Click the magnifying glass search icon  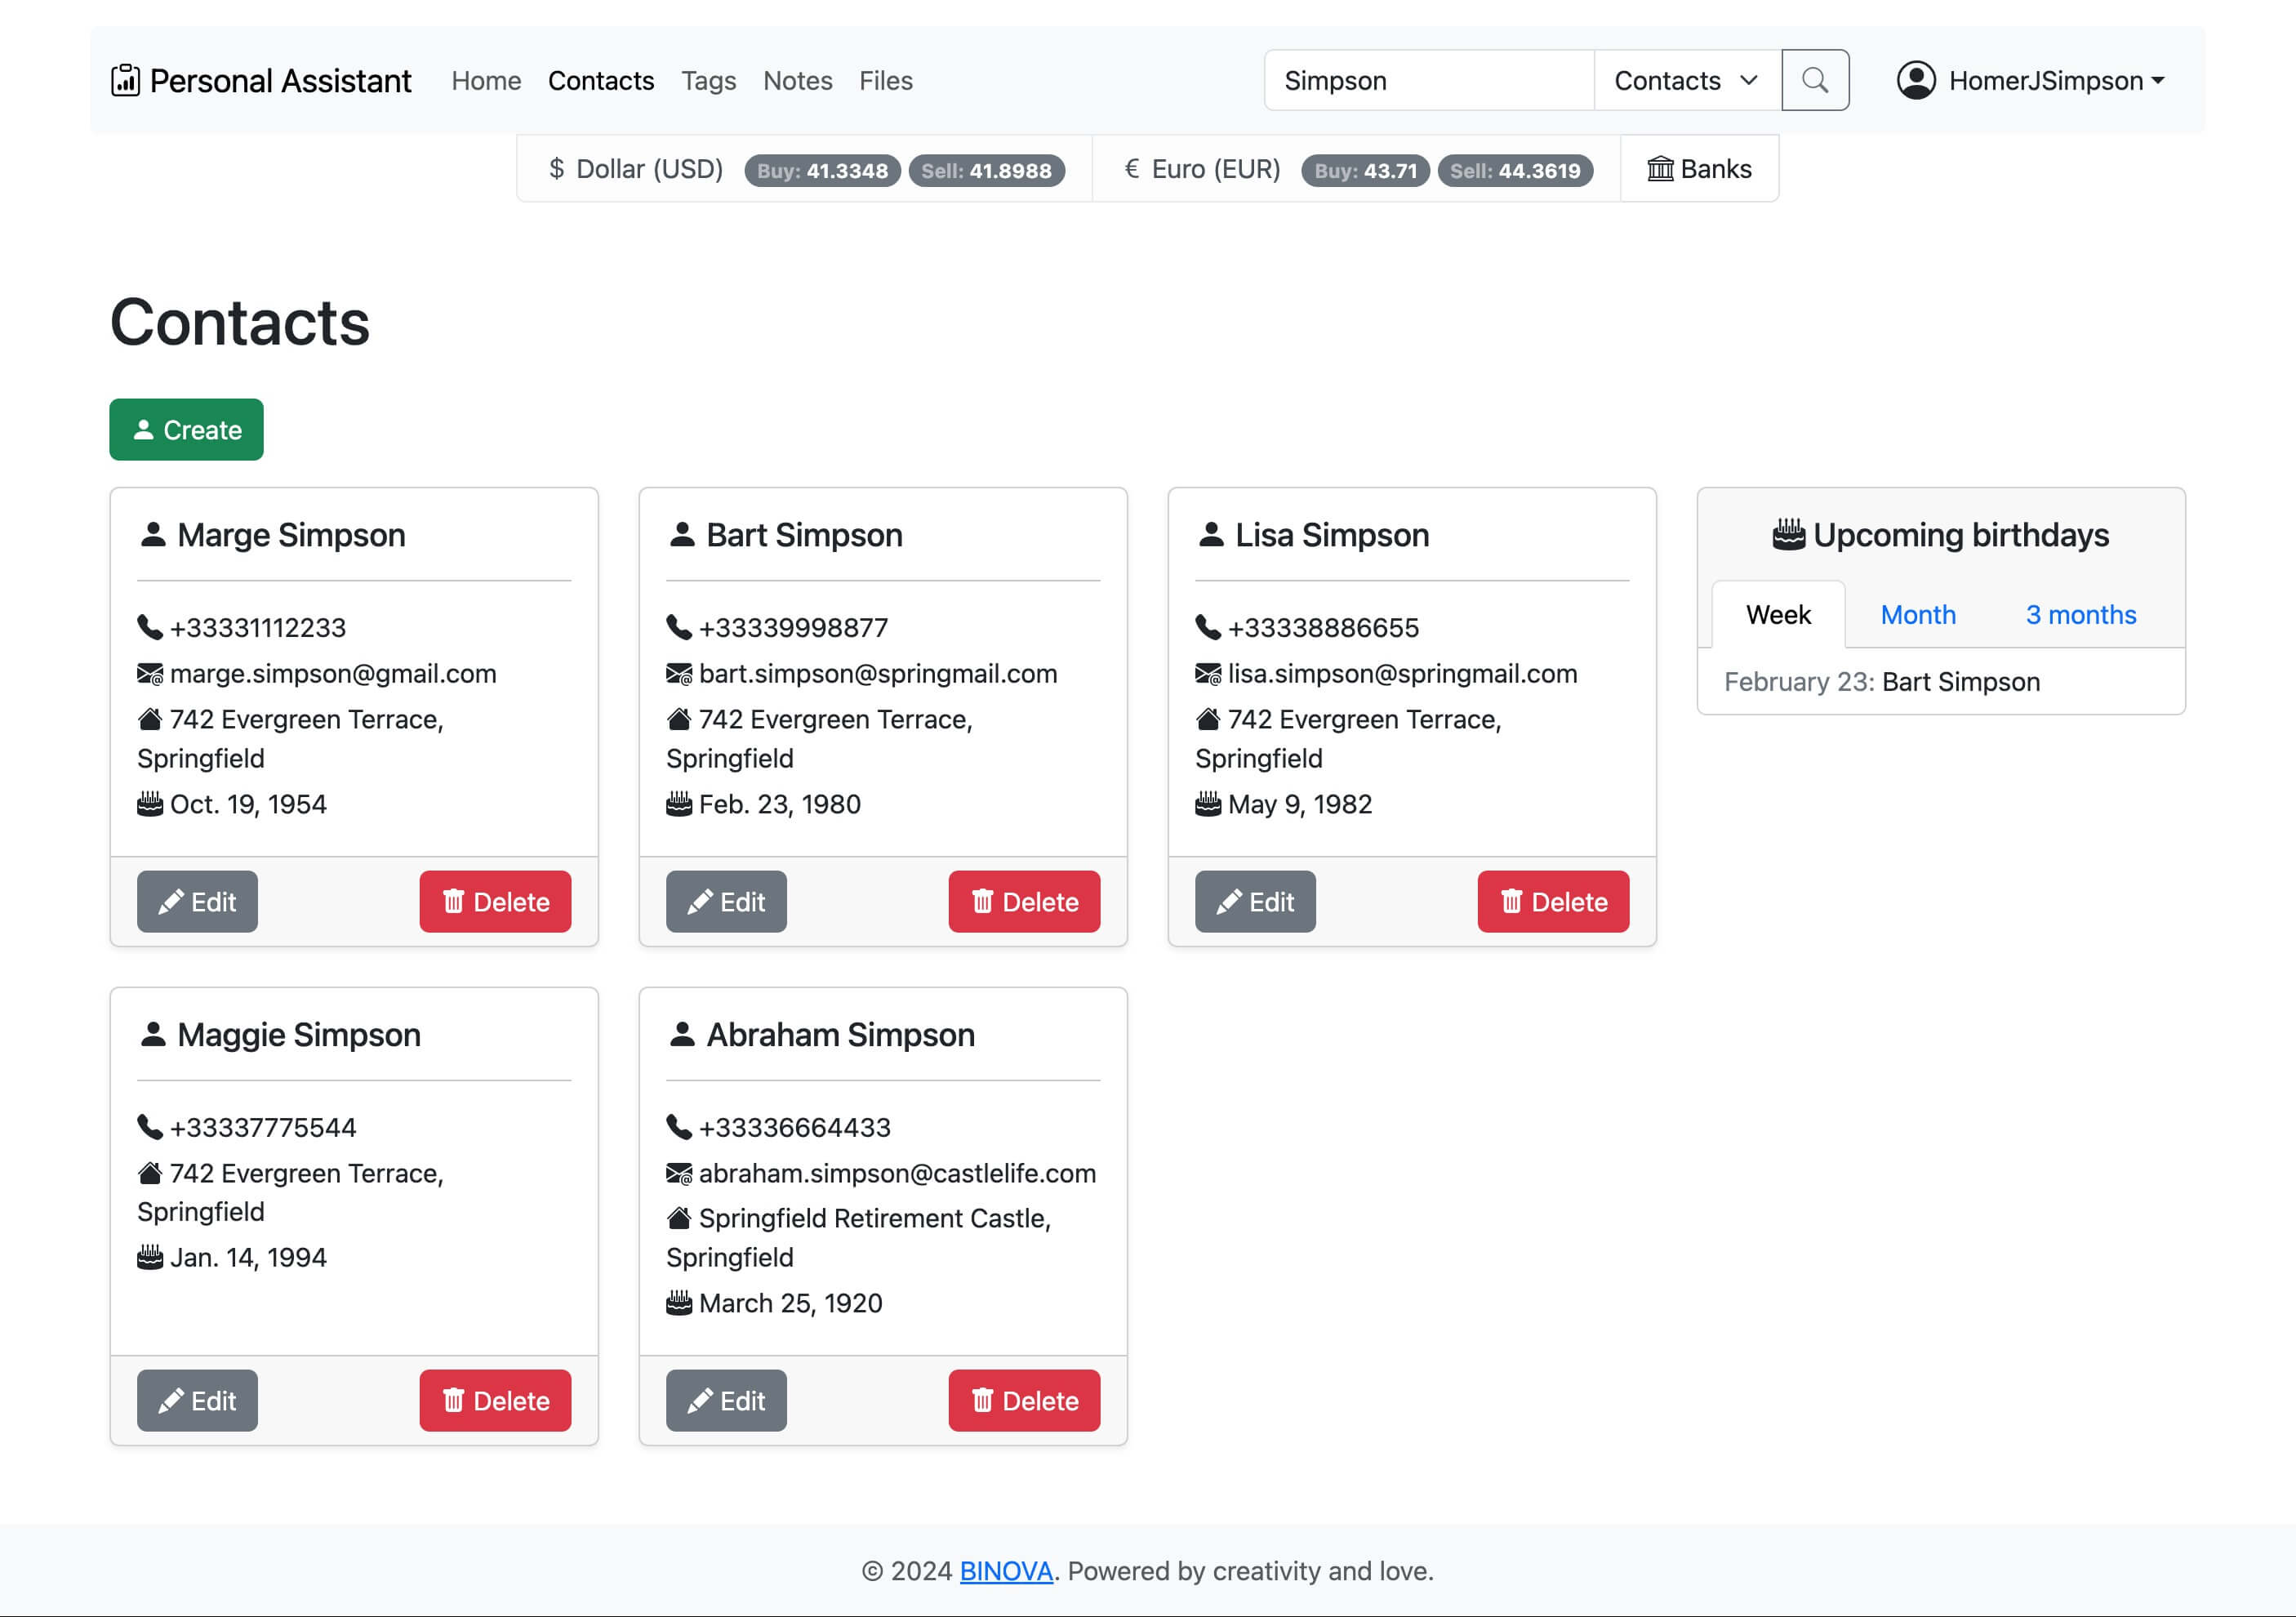[1815, 80]
